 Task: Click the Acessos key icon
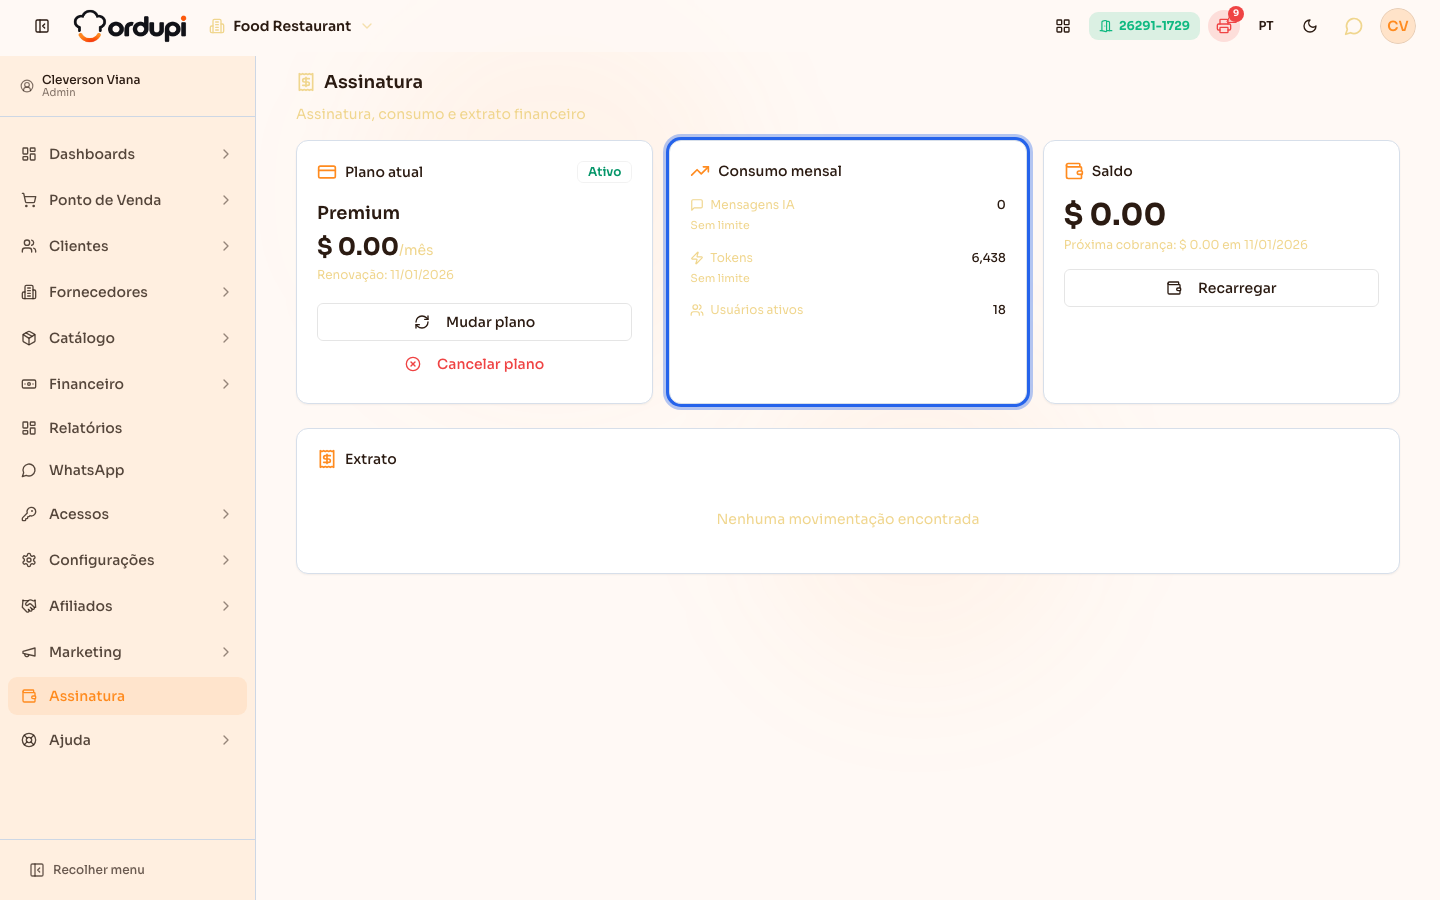(x=29, y=514)
